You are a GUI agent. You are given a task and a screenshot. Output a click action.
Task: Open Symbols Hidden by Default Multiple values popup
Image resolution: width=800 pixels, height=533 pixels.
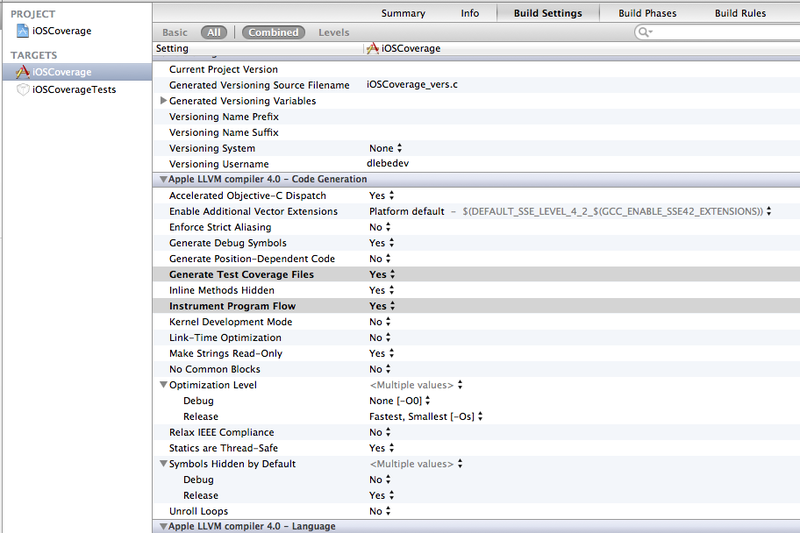416,464
